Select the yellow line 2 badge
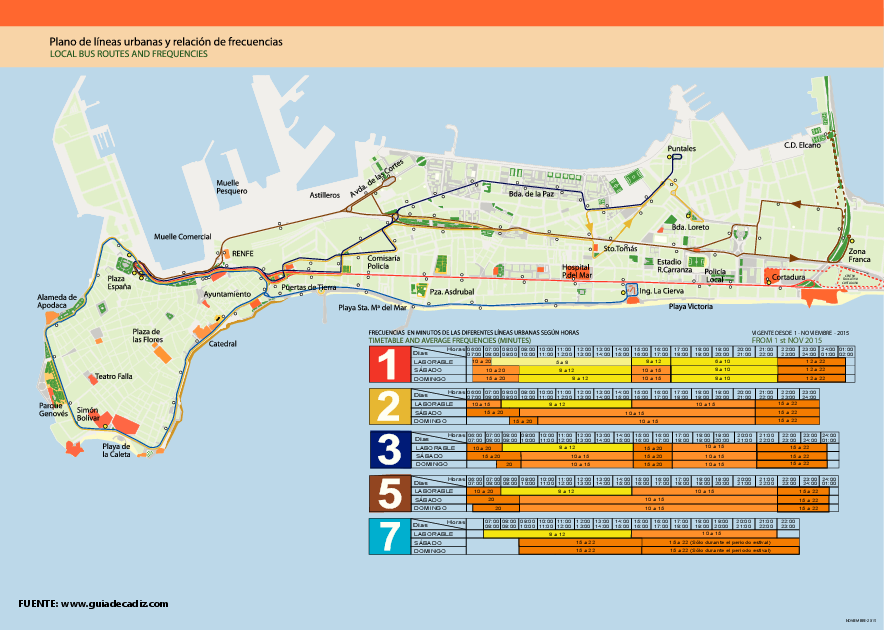 [388, 407]
